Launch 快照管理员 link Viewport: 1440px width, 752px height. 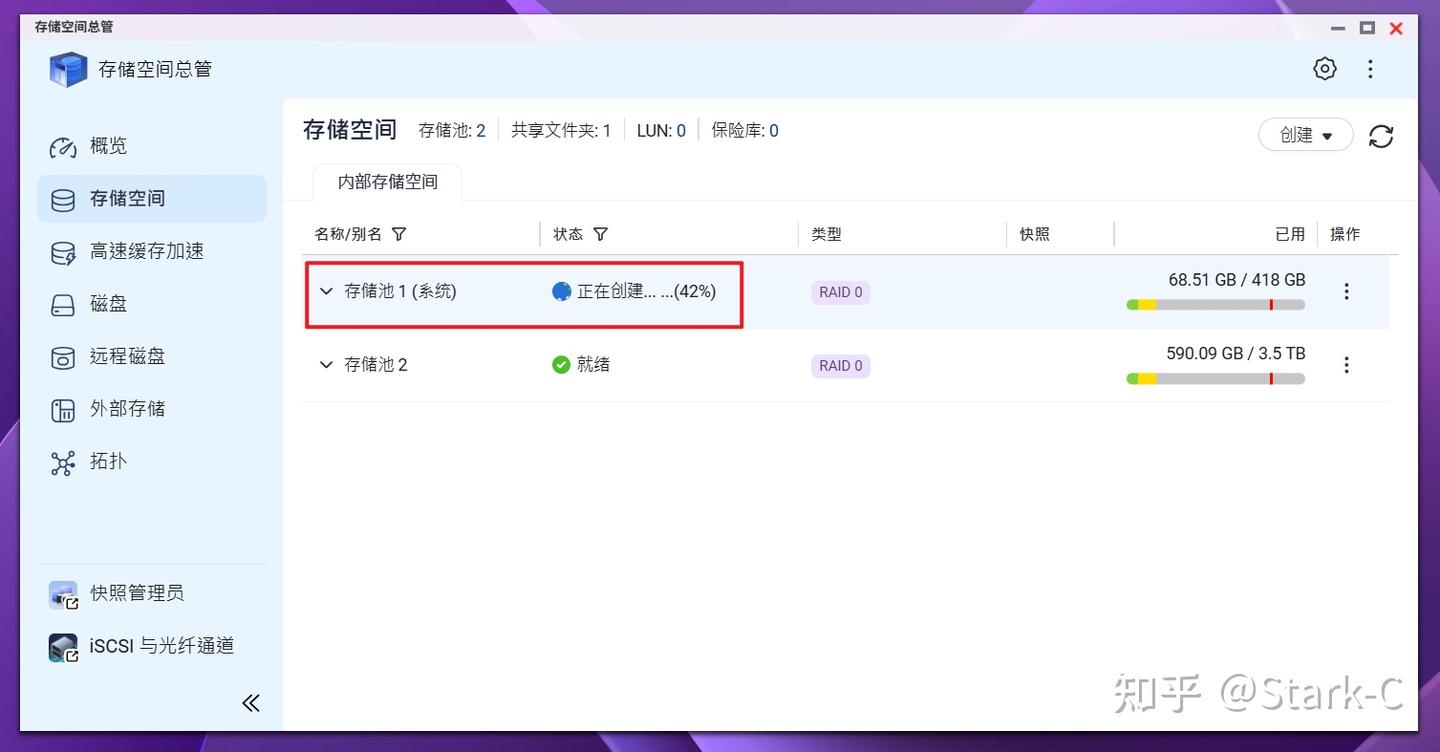pyautogui.click(x=137, y=593)
